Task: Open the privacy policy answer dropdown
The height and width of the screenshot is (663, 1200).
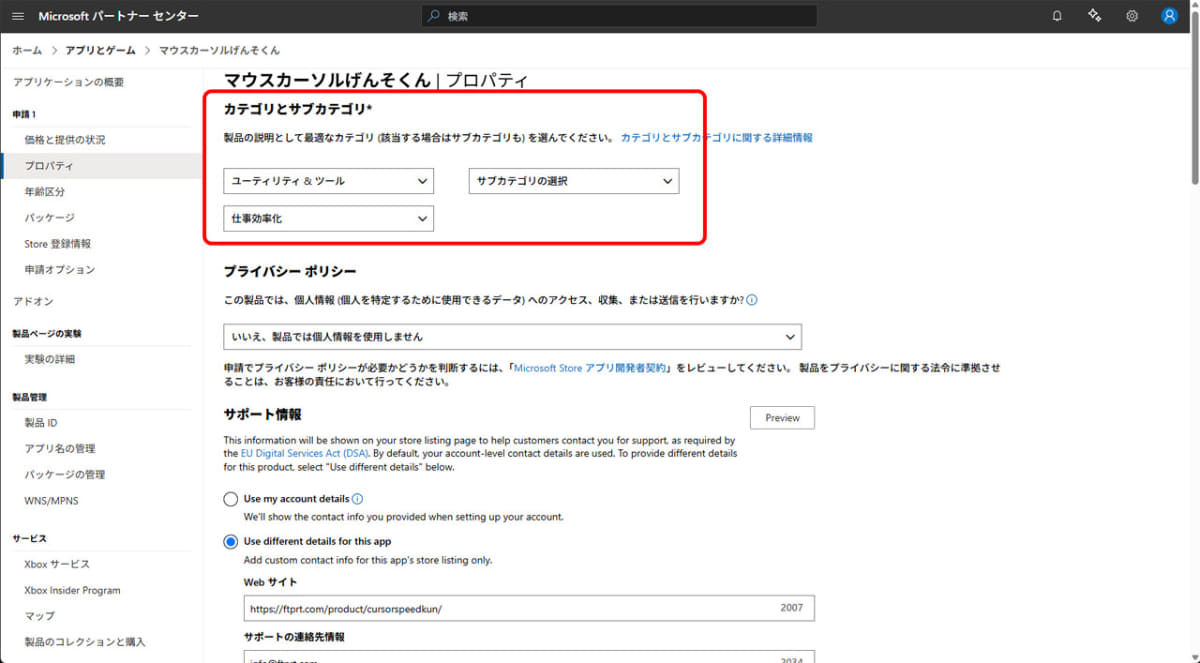Action: [x=512, y=336]
